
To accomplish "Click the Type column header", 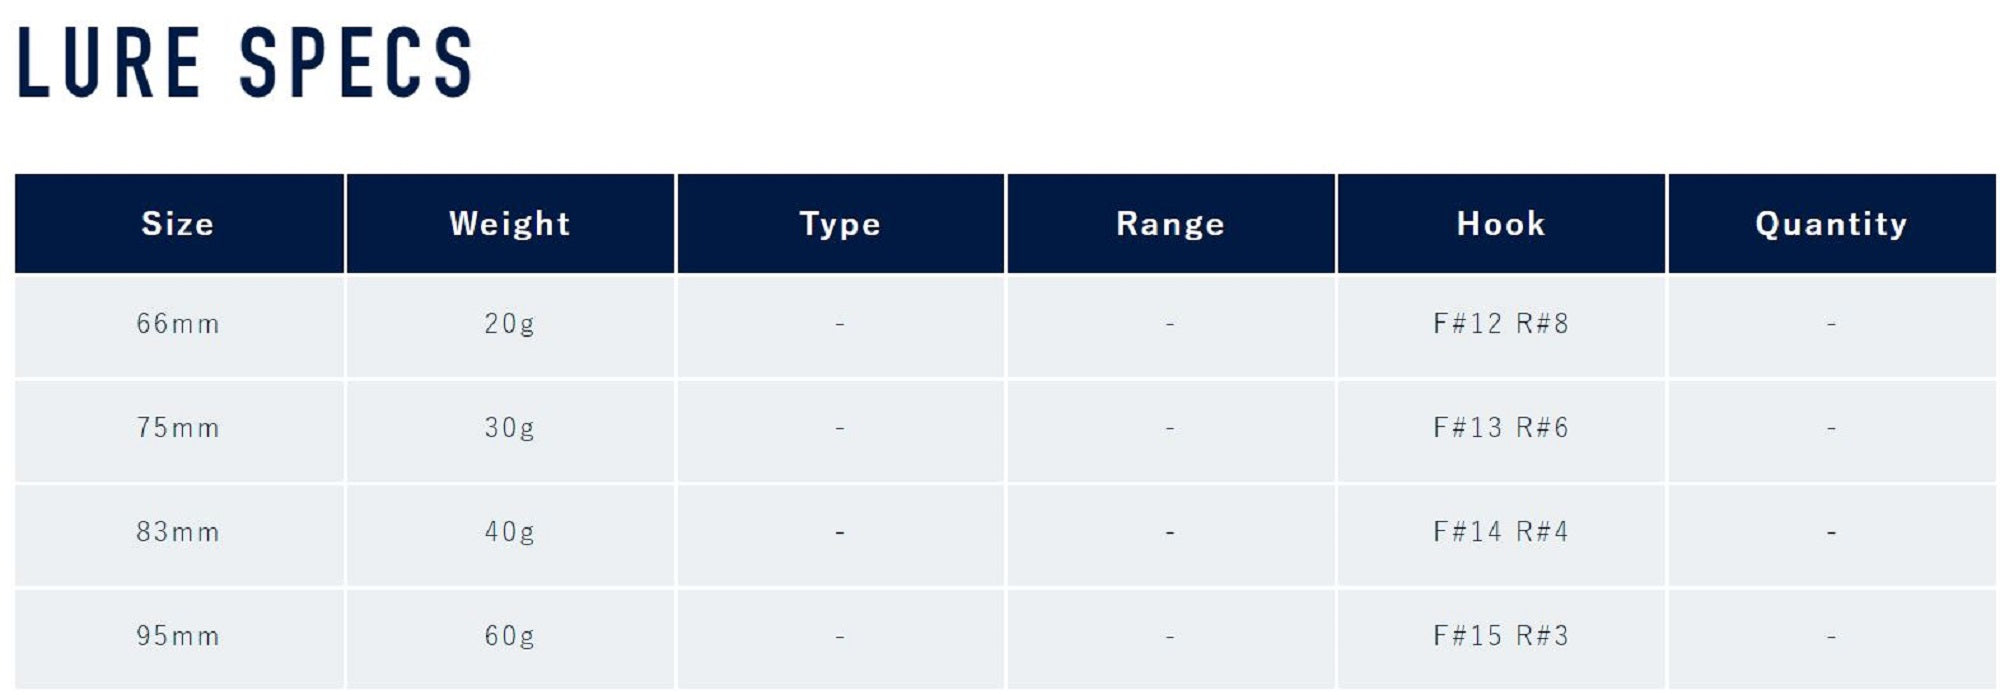I will [x=840, y=223].
